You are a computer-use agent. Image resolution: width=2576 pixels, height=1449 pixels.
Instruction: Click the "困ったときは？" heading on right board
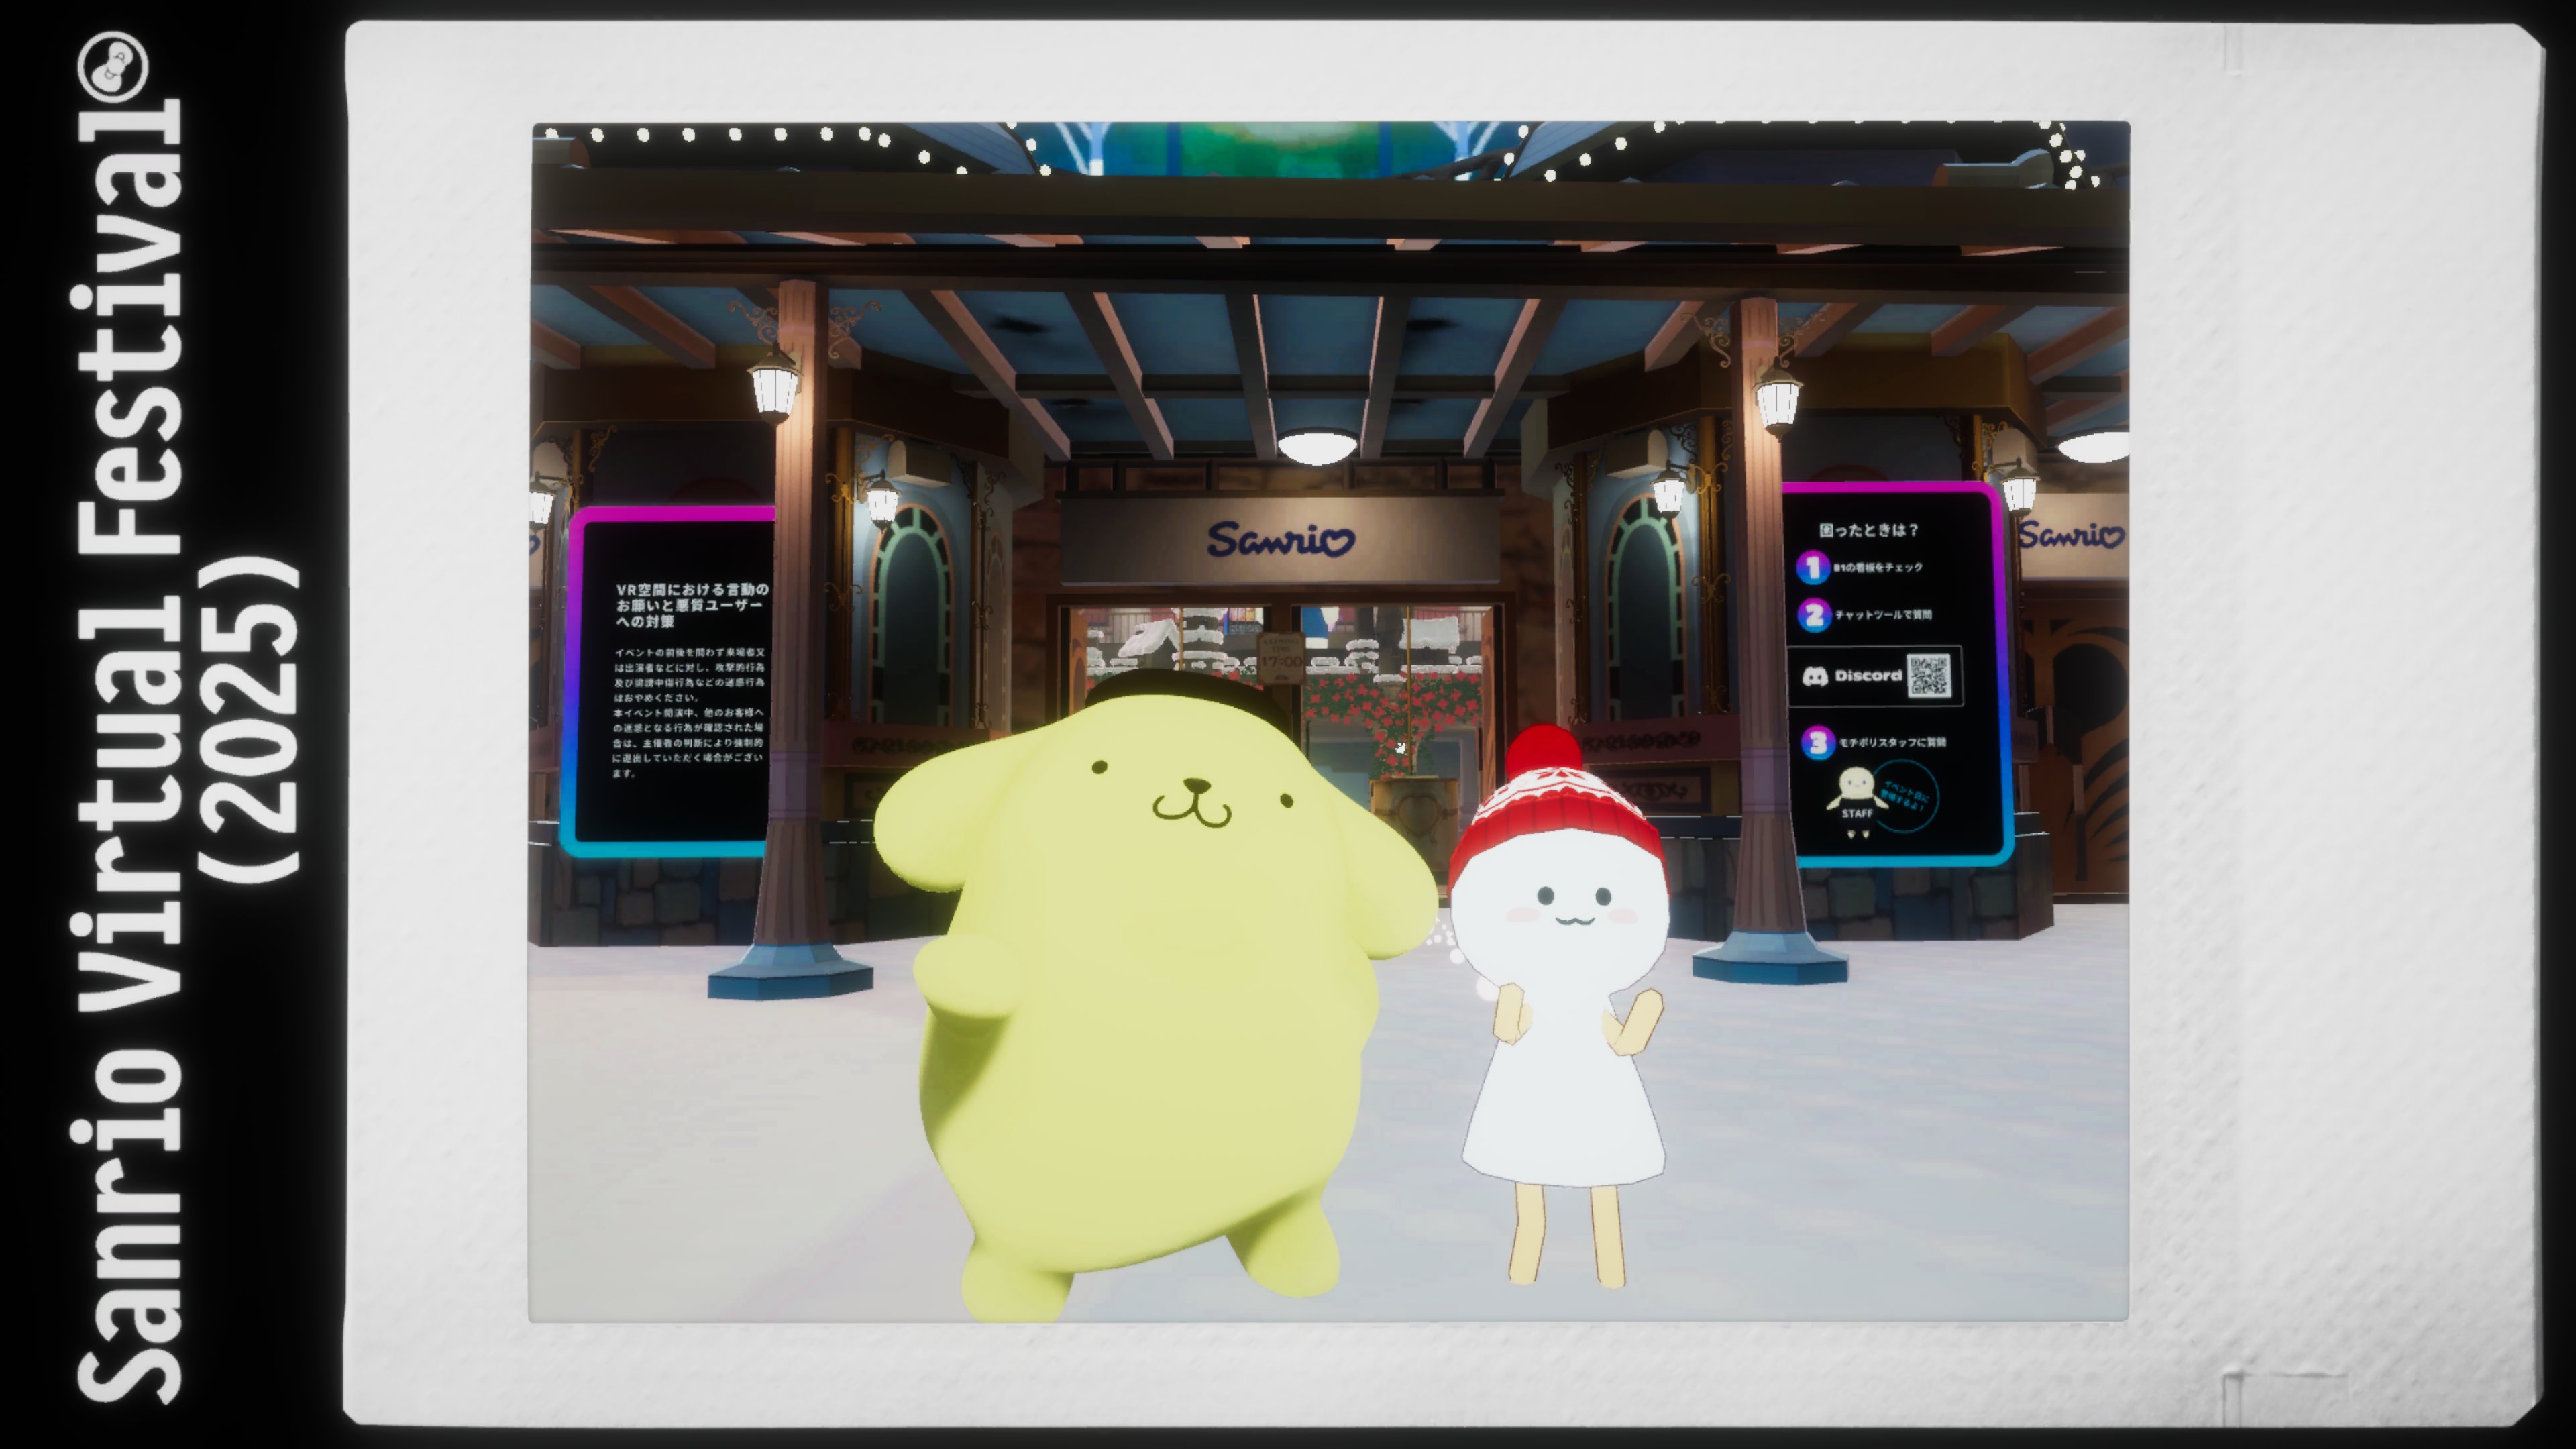point(1868,530)
